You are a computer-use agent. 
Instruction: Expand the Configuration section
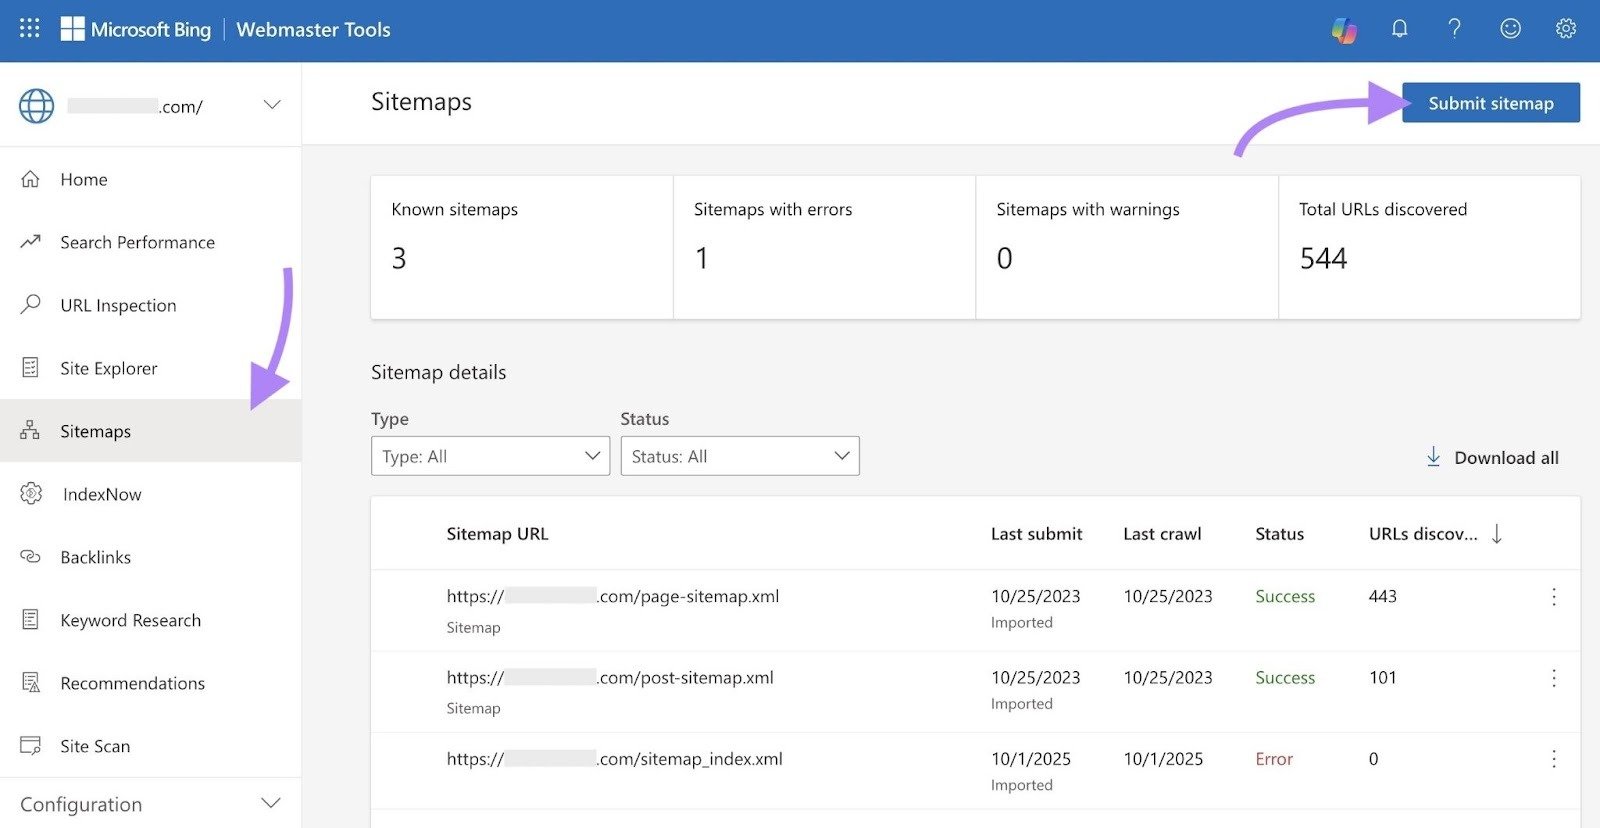pyautogui.click(x=150, y=804)
